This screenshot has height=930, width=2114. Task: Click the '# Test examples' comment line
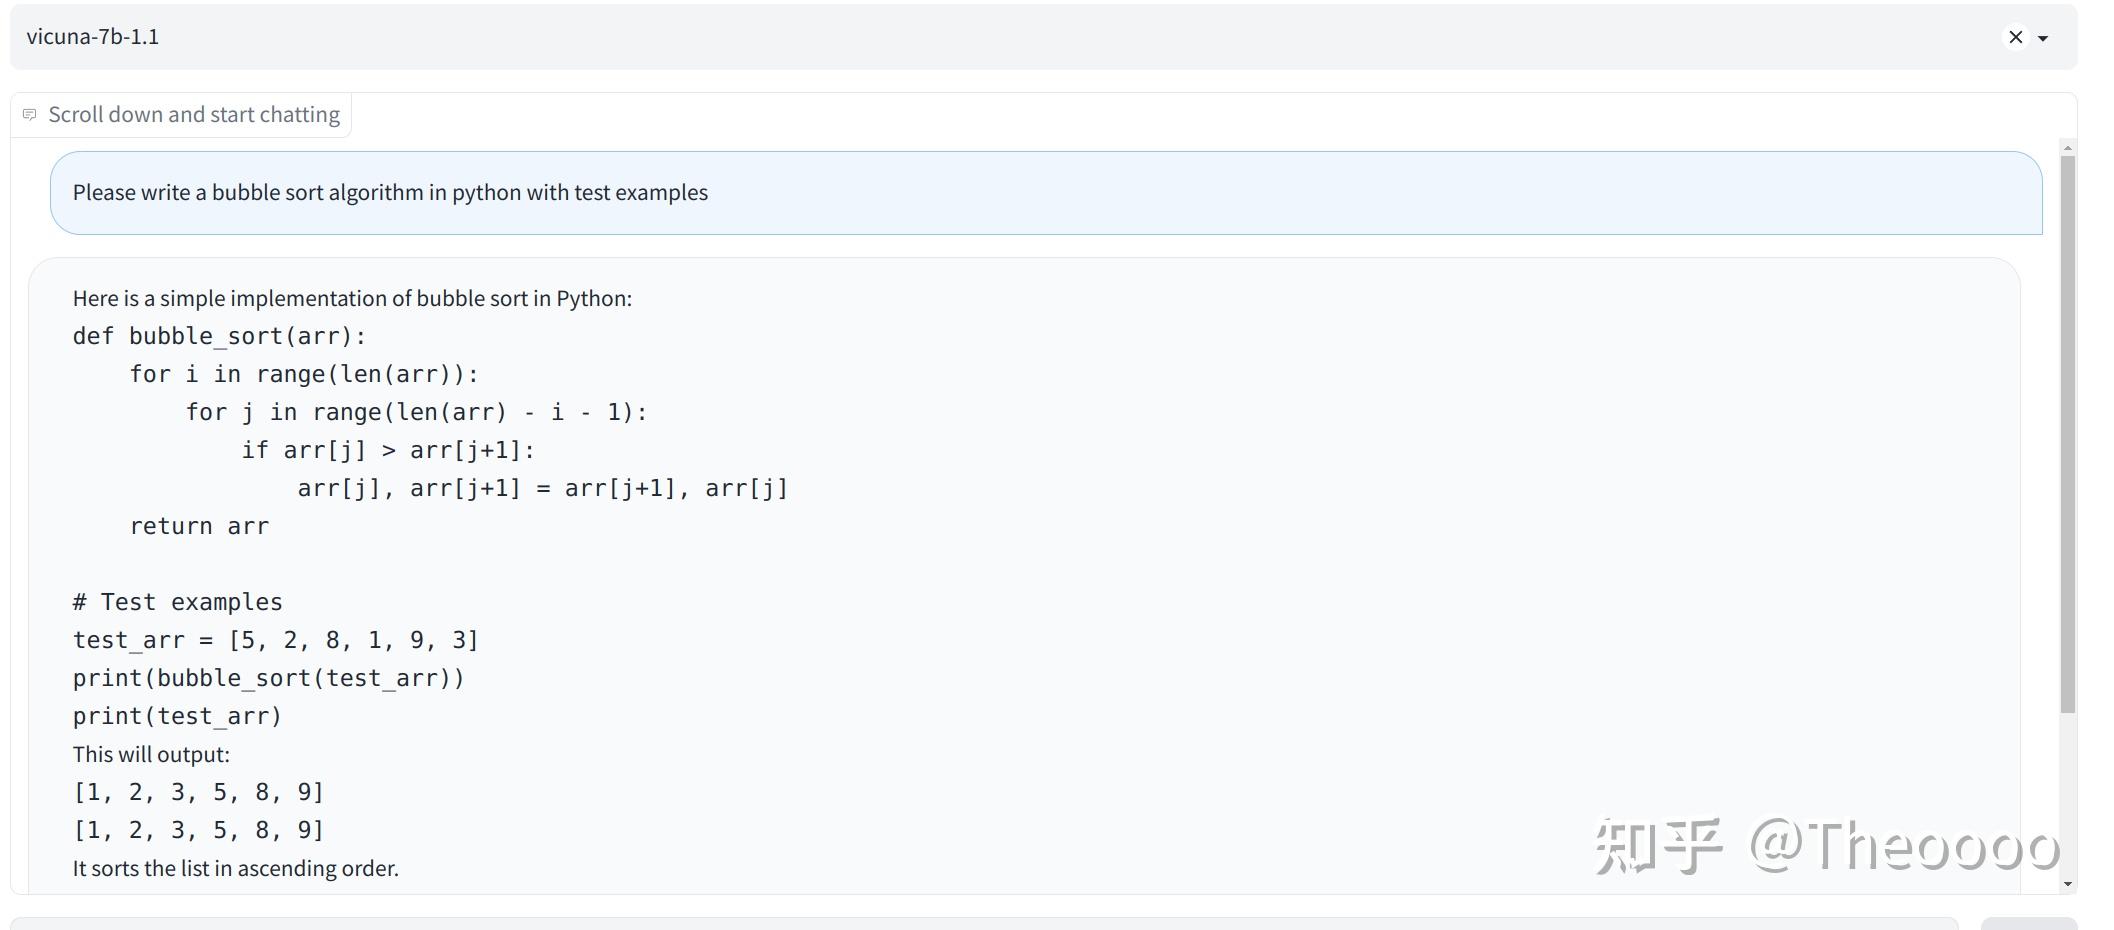tap(178, 602)
